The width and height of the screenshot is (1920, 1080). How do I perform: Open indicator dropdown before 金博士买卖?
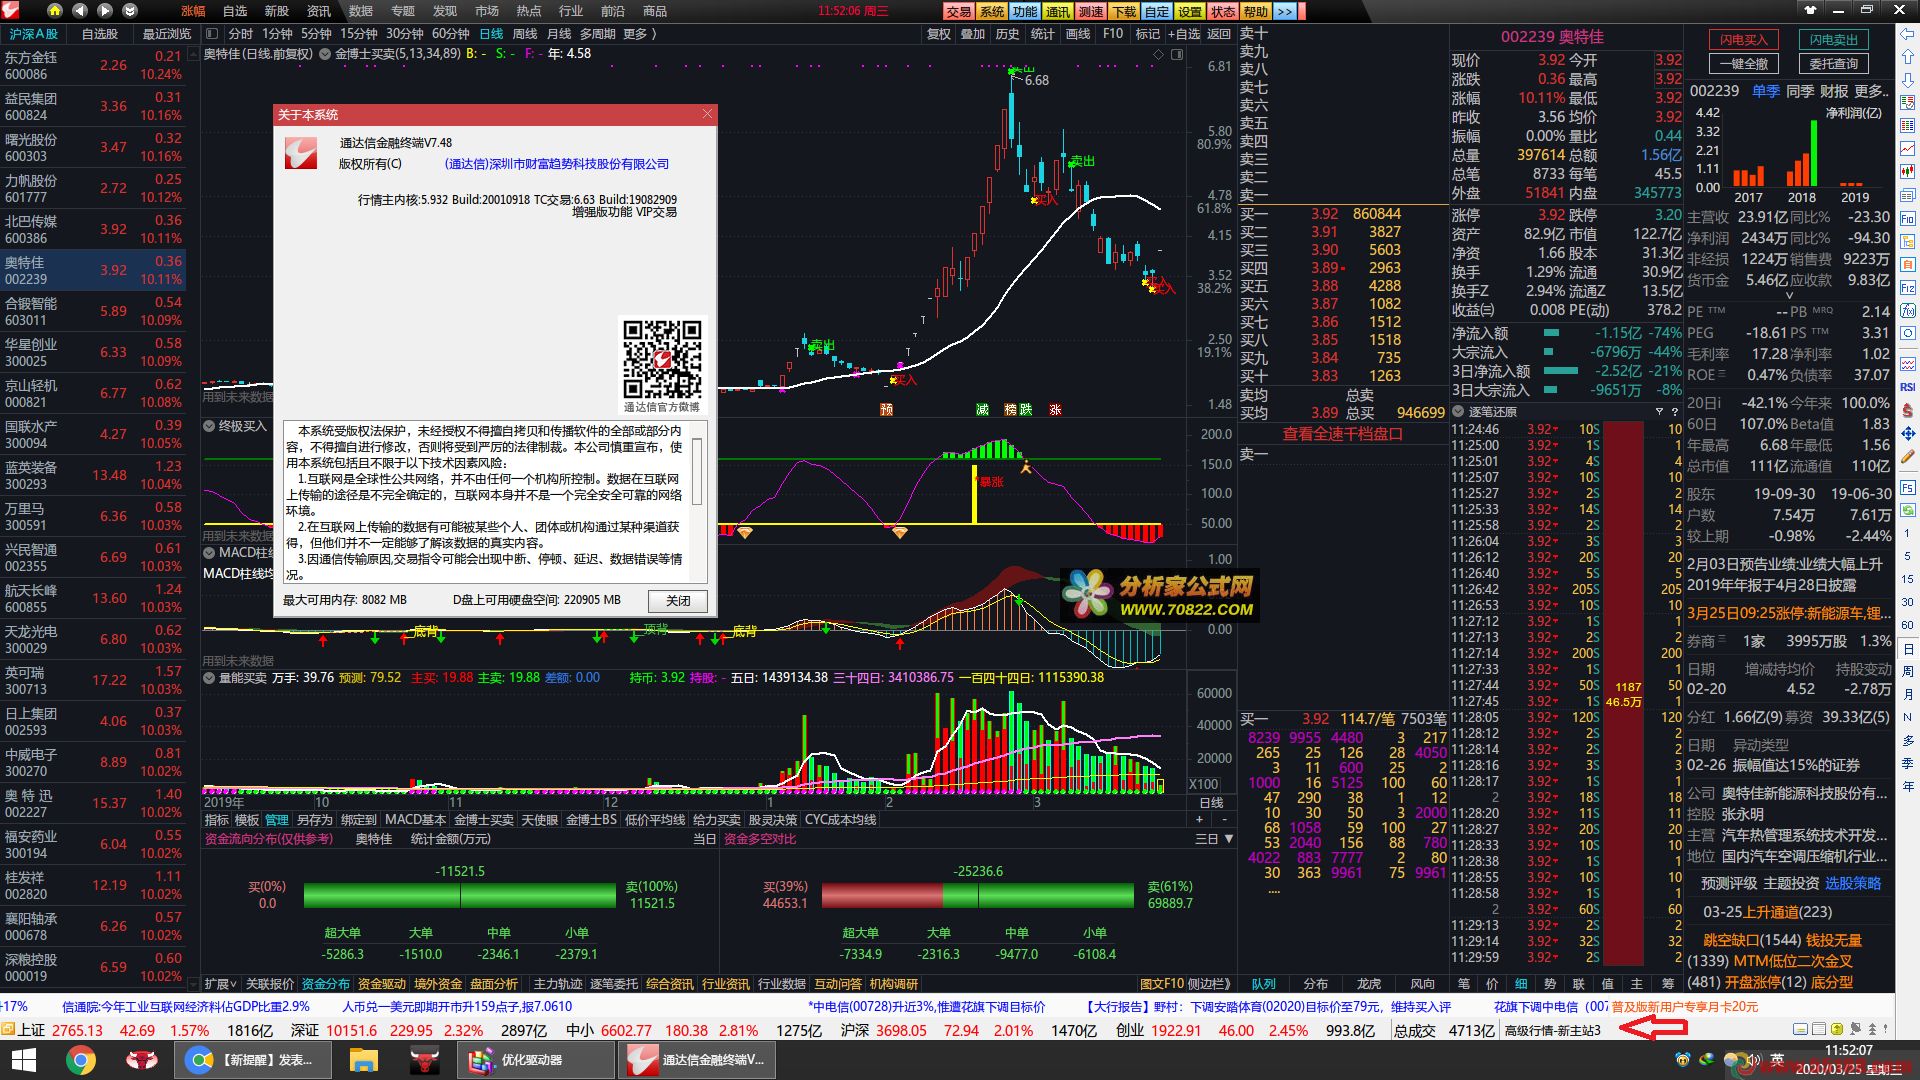click(326, 54)
